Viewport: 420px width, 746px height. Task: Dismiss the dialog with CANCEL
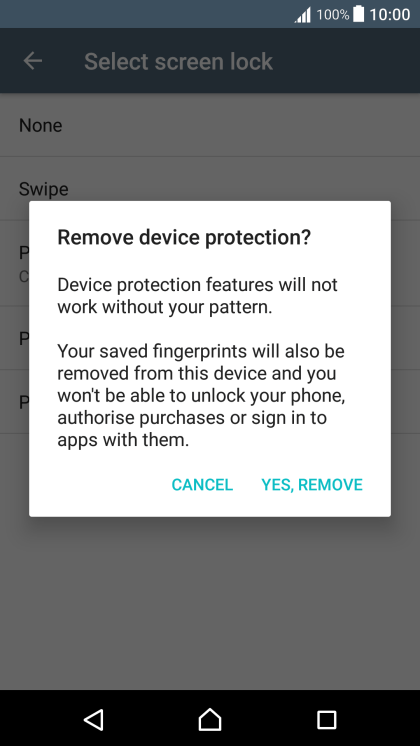pos(202,484)
